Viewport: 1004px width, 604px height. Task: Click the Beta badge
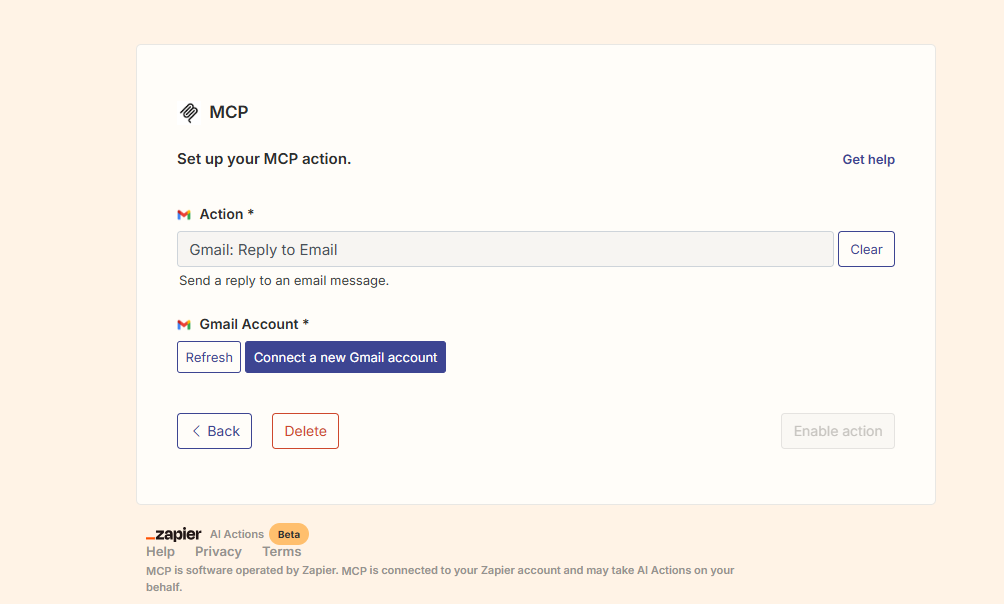289,534
